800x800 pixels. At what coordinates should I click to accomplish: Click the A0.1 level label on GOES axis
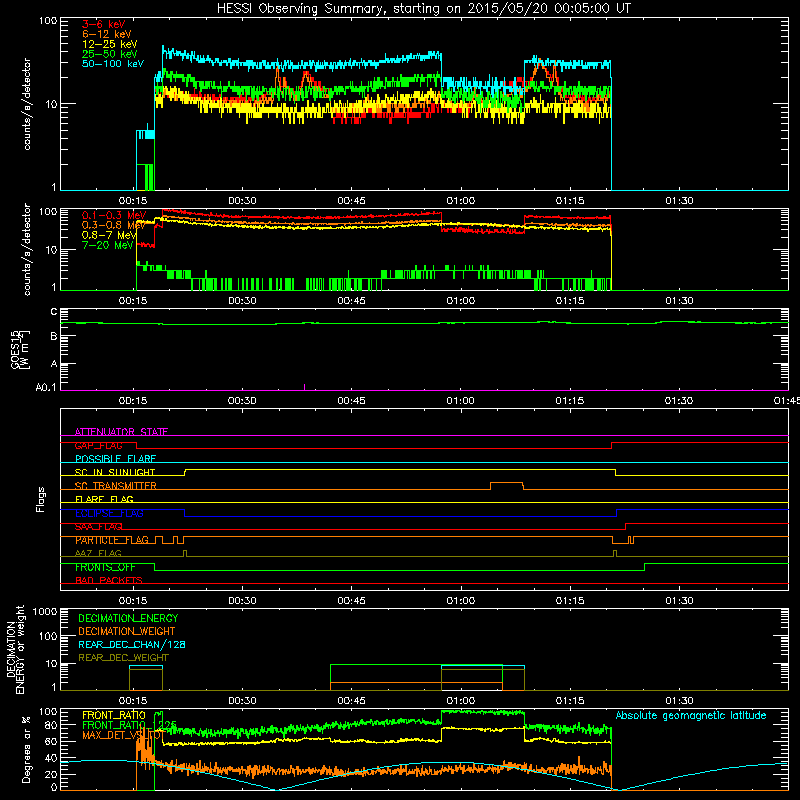(46, 387)
